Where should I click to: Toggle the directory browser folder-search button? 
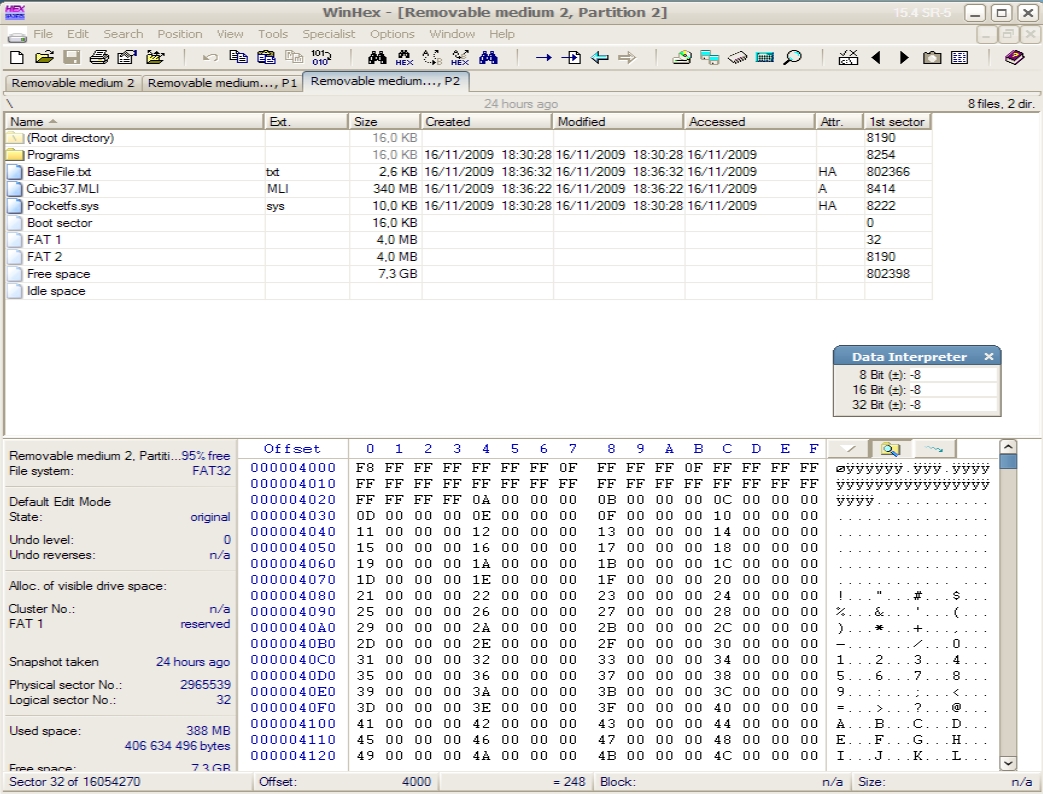tap(890, 449)
